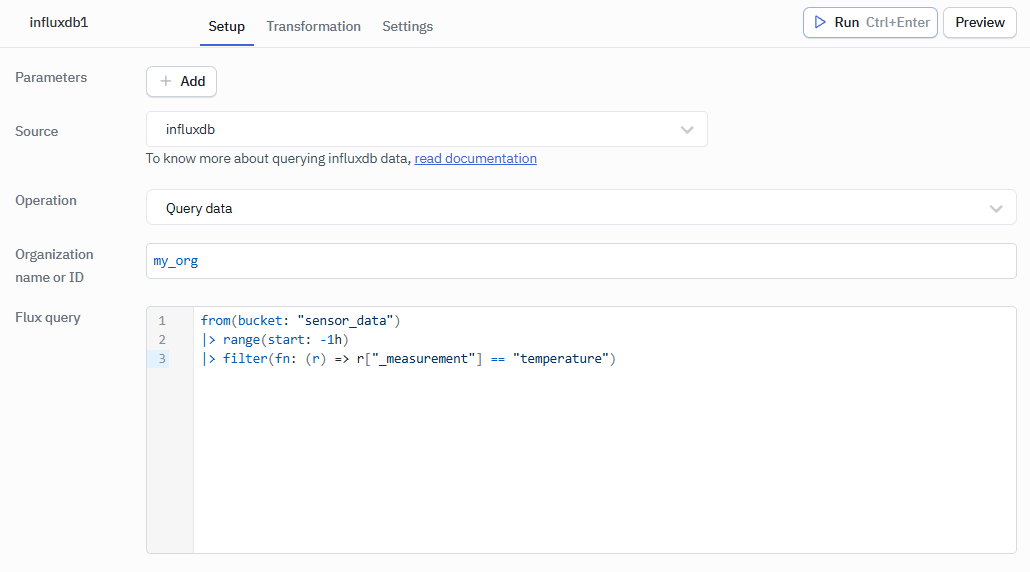Viewport: 1030px width, 572px height.
Task: Go to the Settings tab
Action: pyautogui.click(x=407, y=26)
